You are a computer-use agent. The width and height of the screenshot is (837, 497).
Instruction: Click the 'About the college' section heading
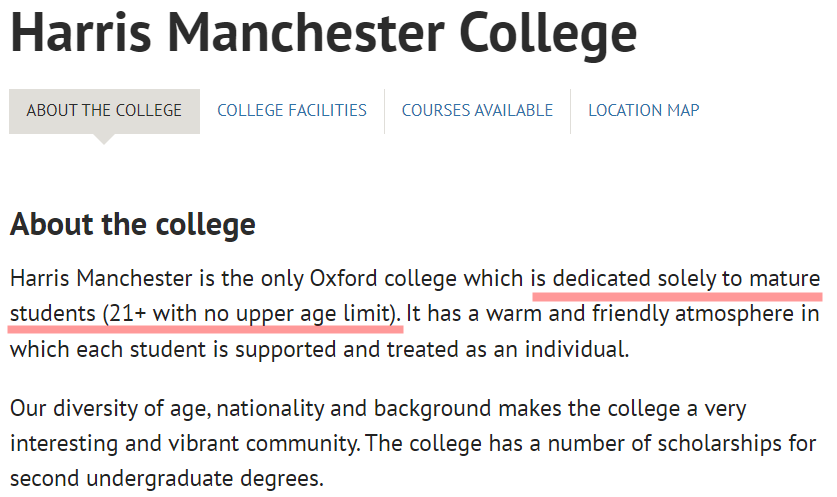[x=133, y=224]
